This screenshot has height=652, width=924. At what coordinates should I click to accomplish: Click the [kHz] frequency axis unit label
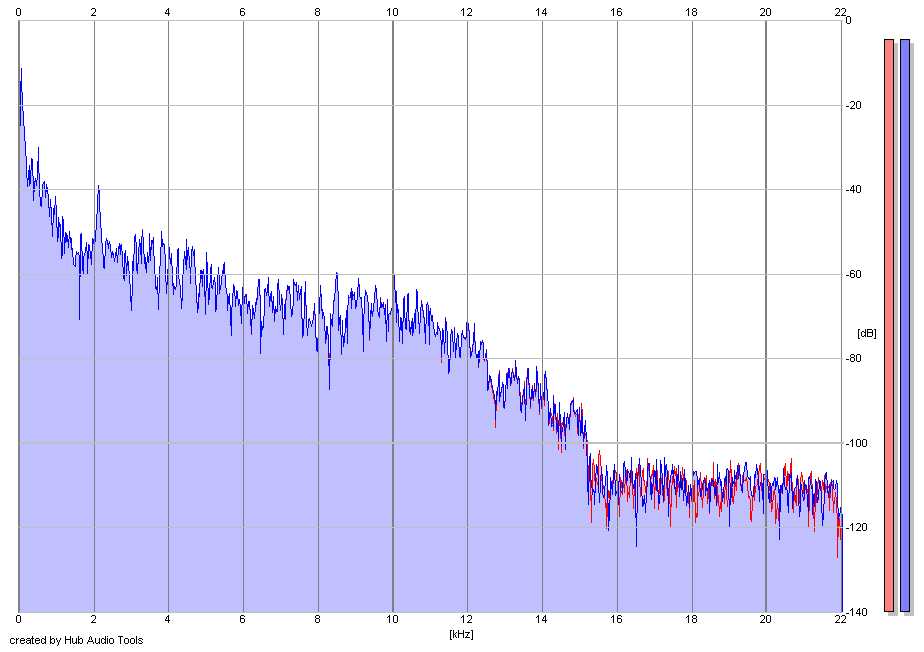pyautogui.click(x=461, y=634)
